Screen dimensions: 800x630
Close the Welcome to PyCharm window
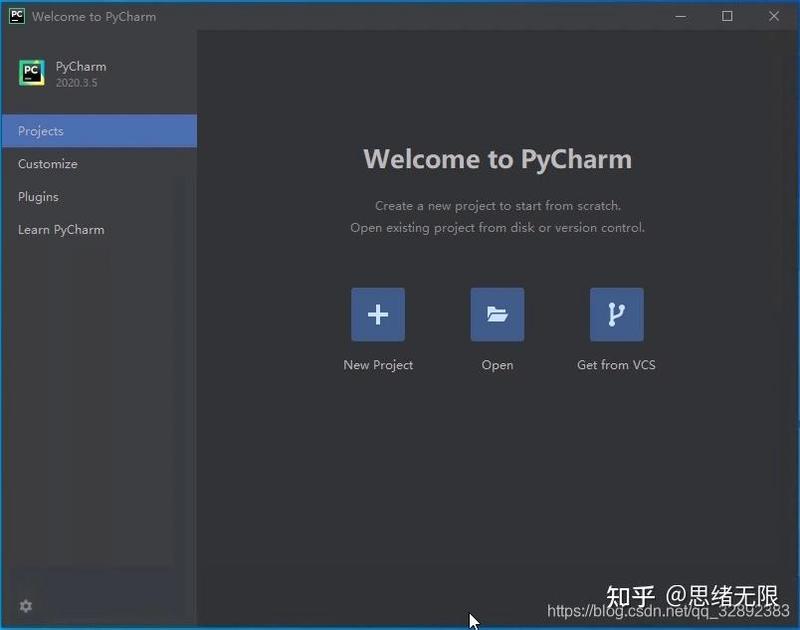pyautogui.click(x=774, y=16)
